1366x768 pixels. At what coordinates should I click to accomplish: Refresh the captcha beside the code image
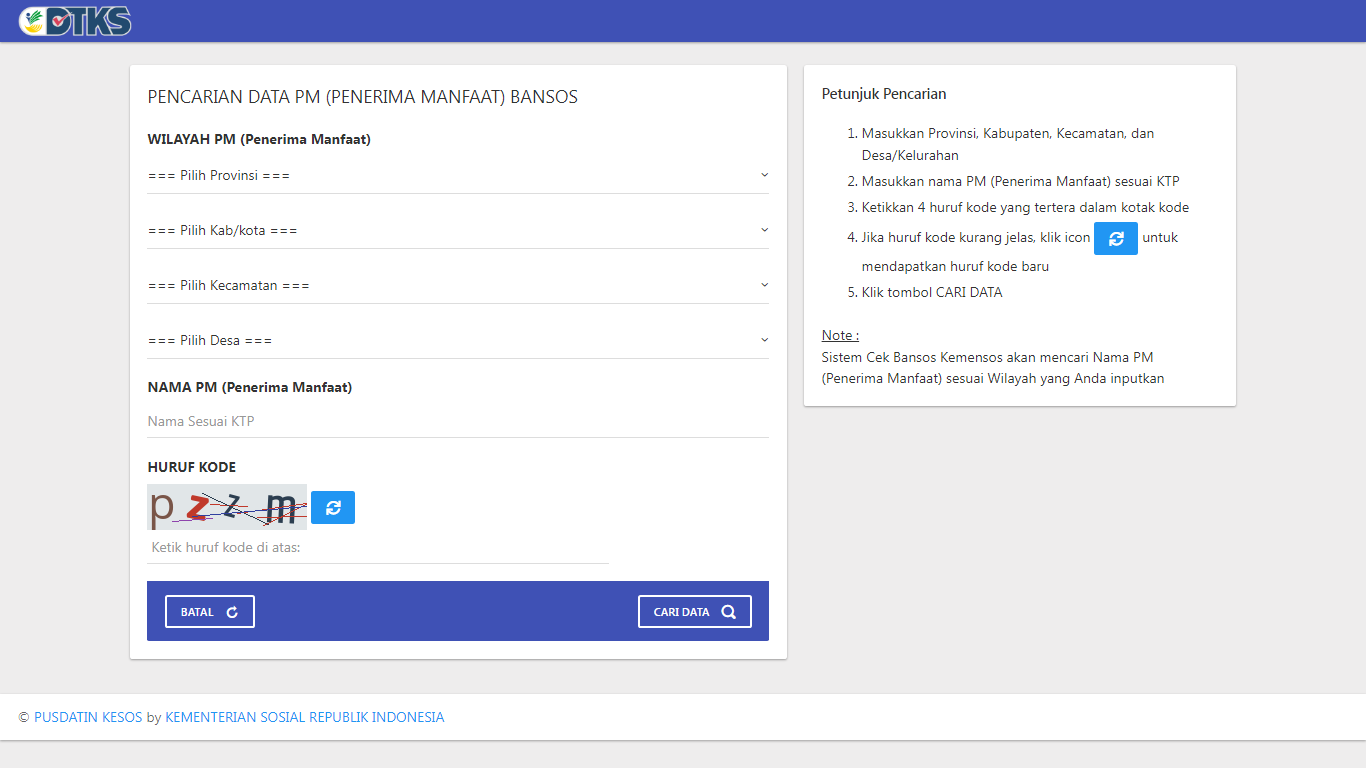tap(333, 507)
